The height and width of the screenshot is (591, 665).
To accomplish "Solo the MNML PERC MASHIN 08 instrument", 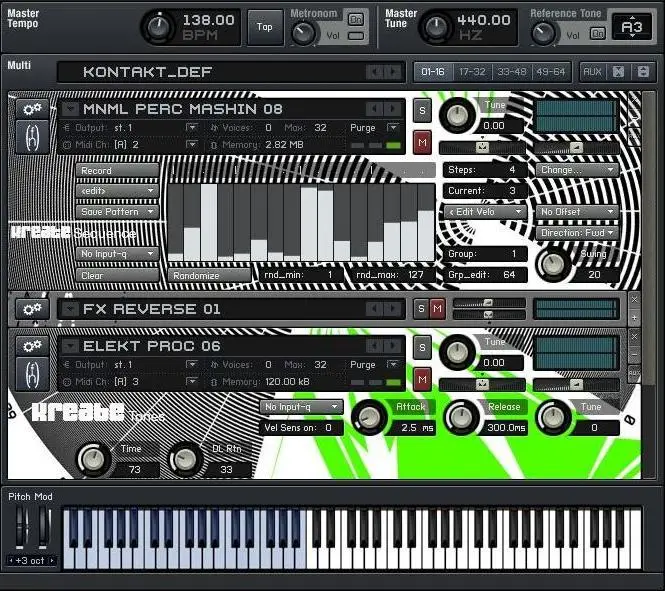I will pos(422,111).
